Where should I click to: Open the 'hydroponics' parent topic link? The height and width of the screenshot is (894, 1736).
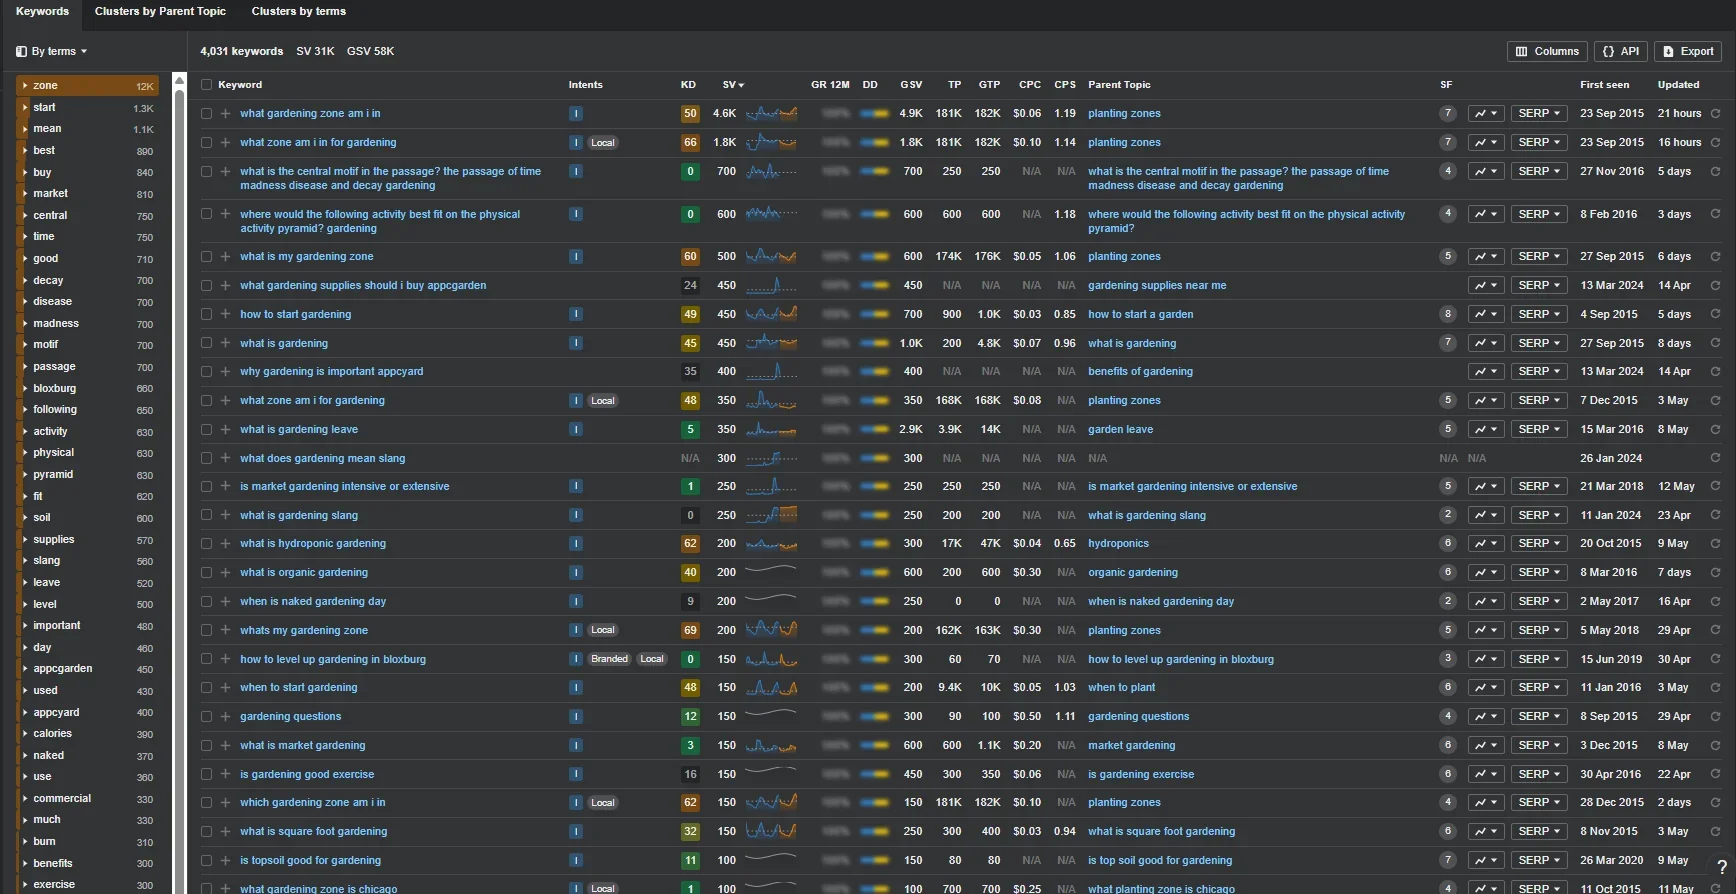1118,544
